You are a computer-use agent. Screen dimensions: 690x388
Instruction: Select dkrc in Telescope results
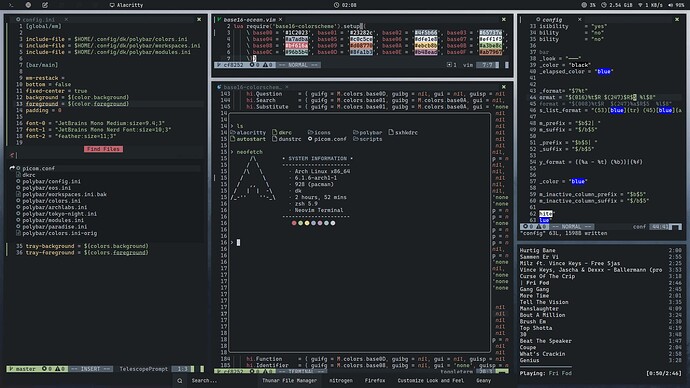pos(29,175)
